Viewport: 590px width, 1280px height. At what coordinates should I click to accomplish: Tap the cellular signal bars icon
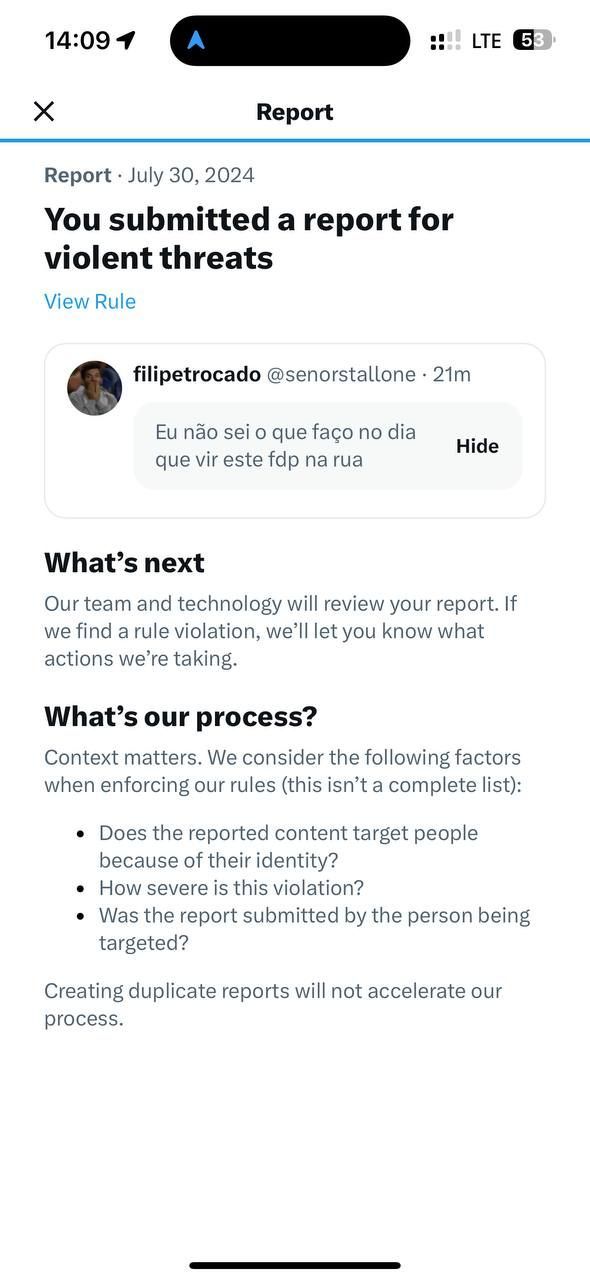click(445, 41)
